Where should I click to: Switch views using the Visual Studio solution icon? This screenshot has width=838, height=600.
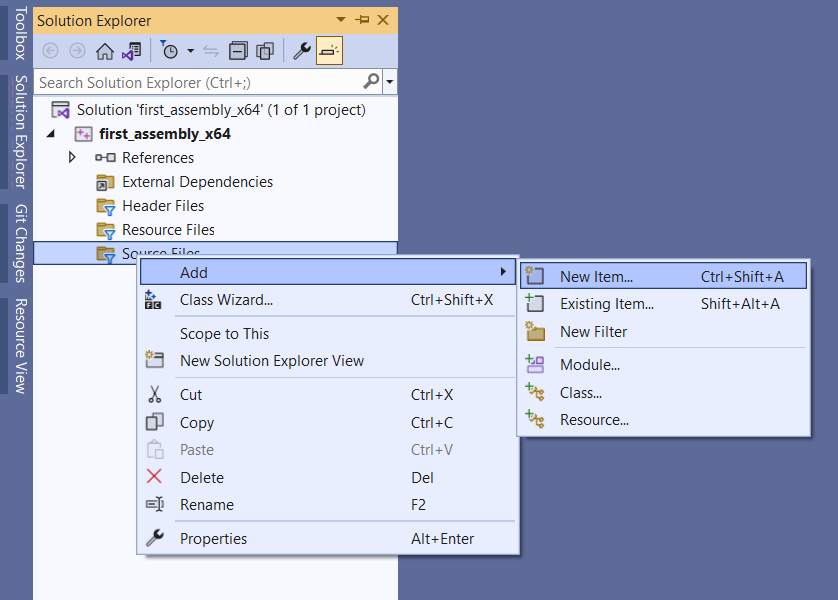coord(131,51)
